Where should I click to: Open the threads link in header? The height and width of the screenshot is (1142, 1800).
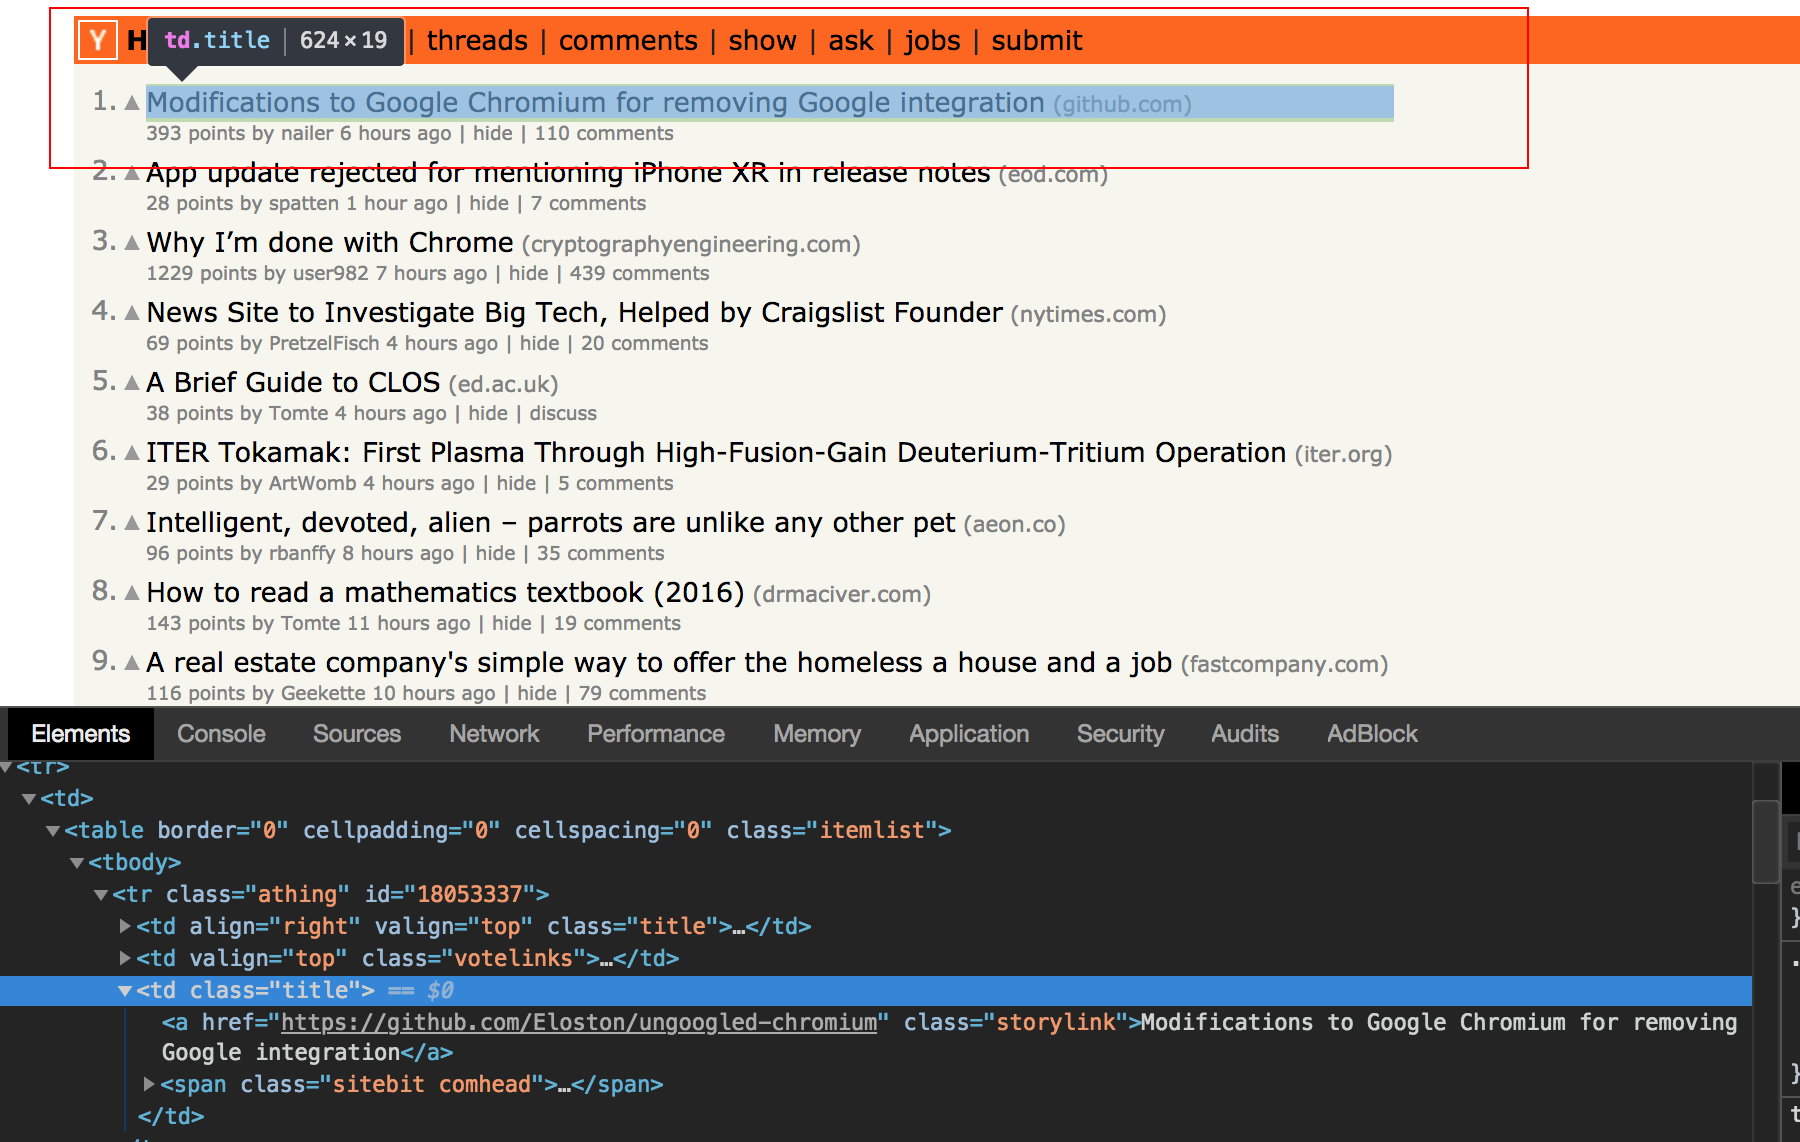[x=477, y=41]
